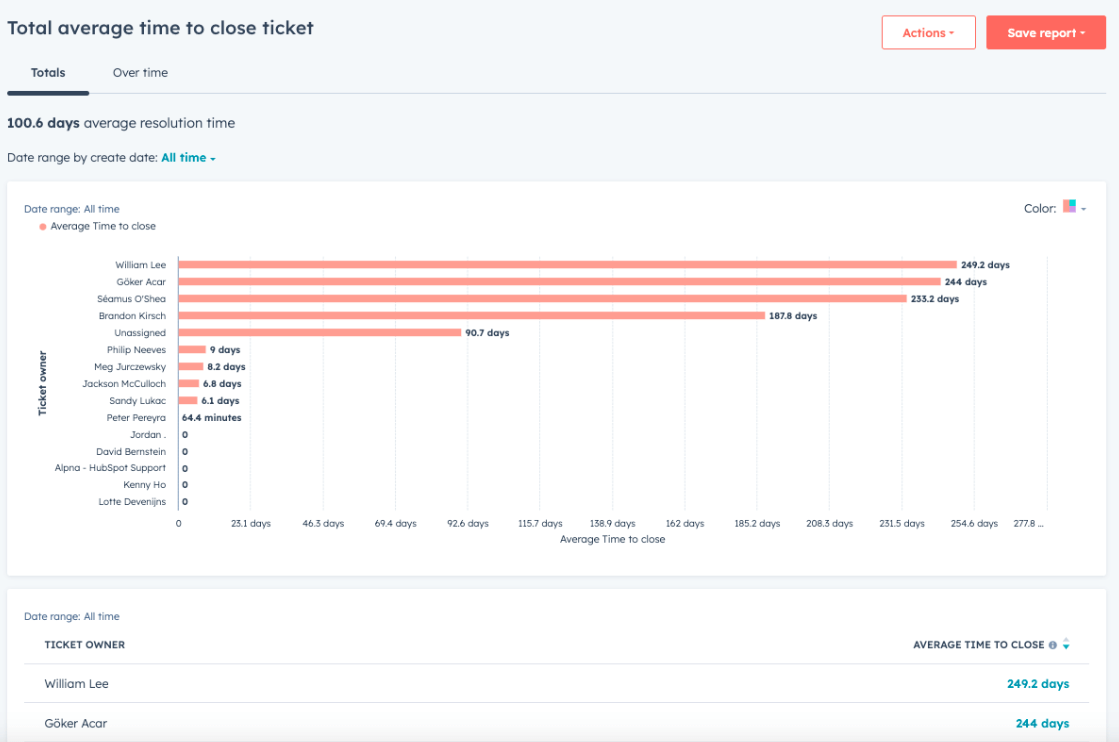The width and height of the screenshot is (1119, 742).
Task: Click the Göker Acar bar in chart
Action: 560,282
